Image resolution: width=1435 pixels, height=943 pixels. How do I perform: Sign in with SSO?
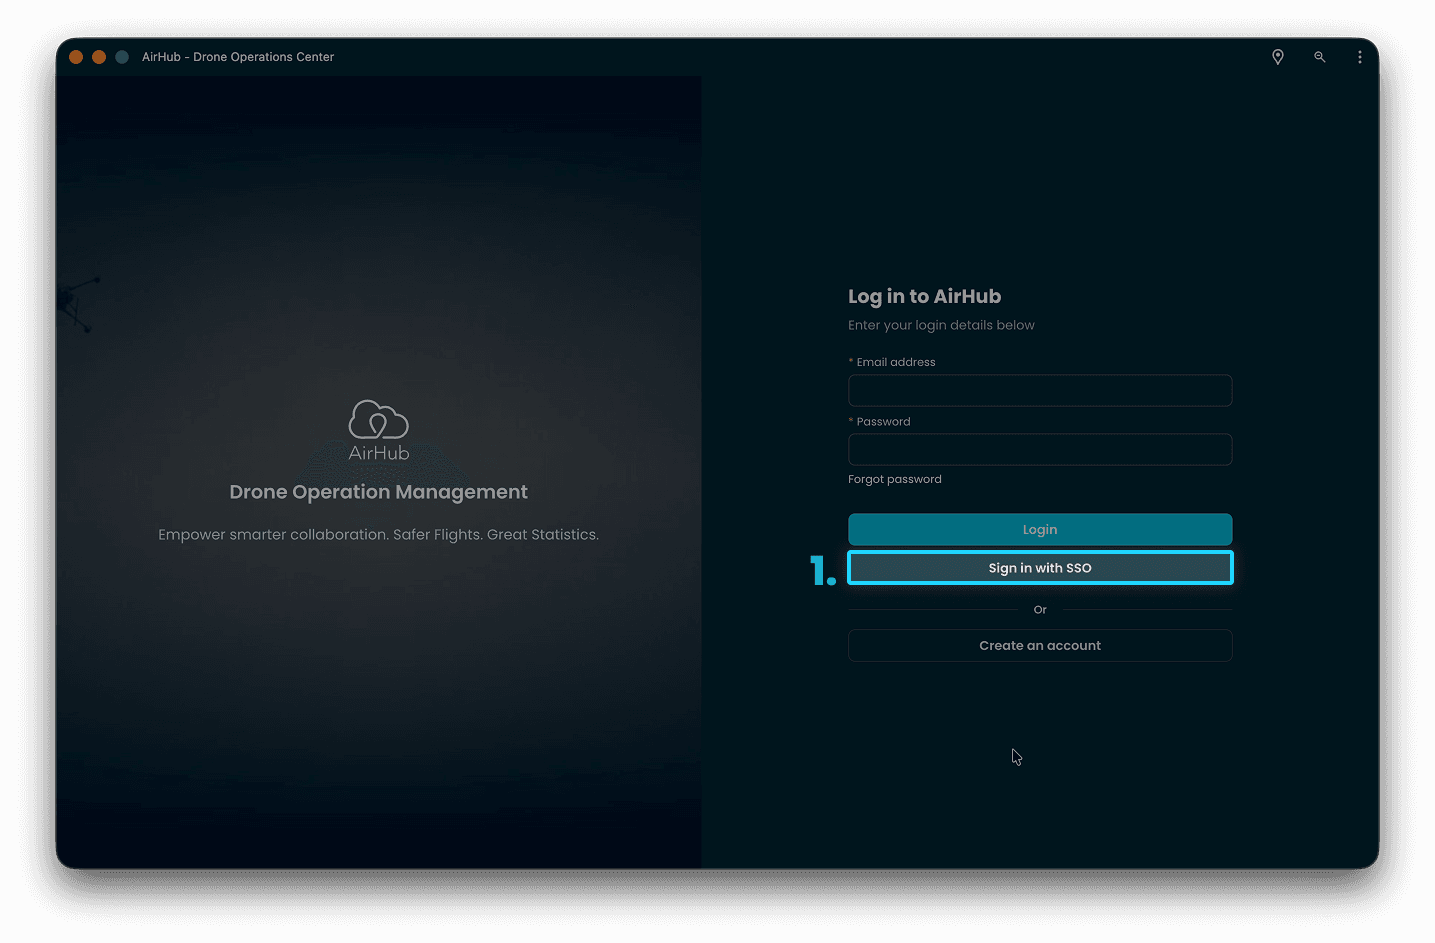pyautogui.click(x=1040, y=567)
